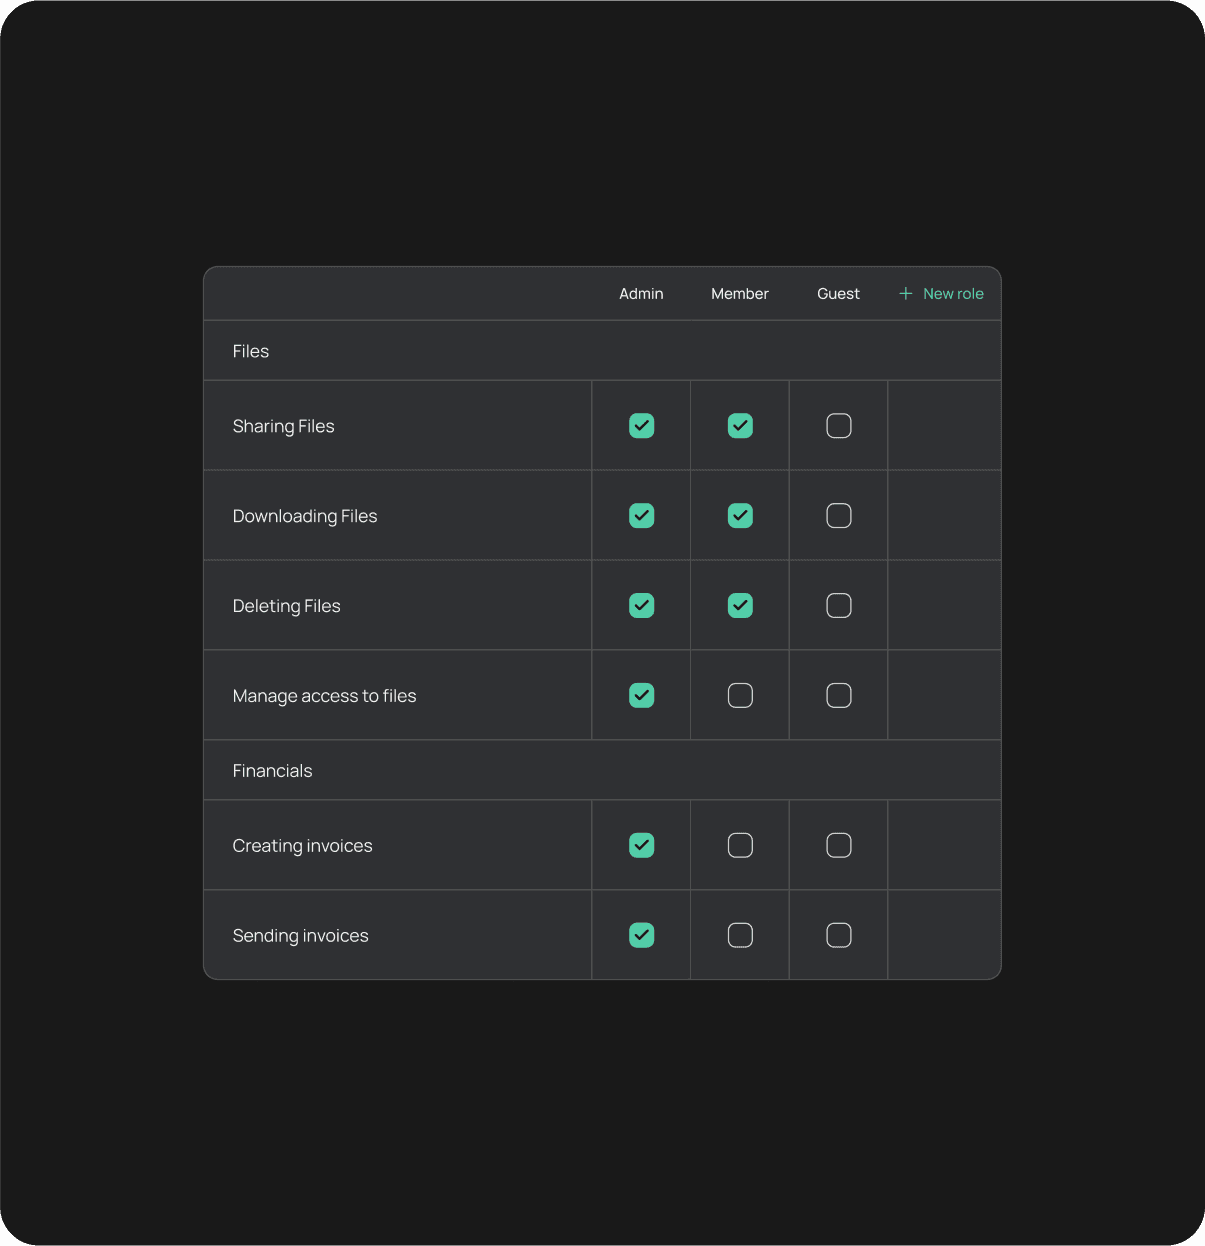Select the Guest column header
The image size is (1205, 1246).
coord(838,294)
